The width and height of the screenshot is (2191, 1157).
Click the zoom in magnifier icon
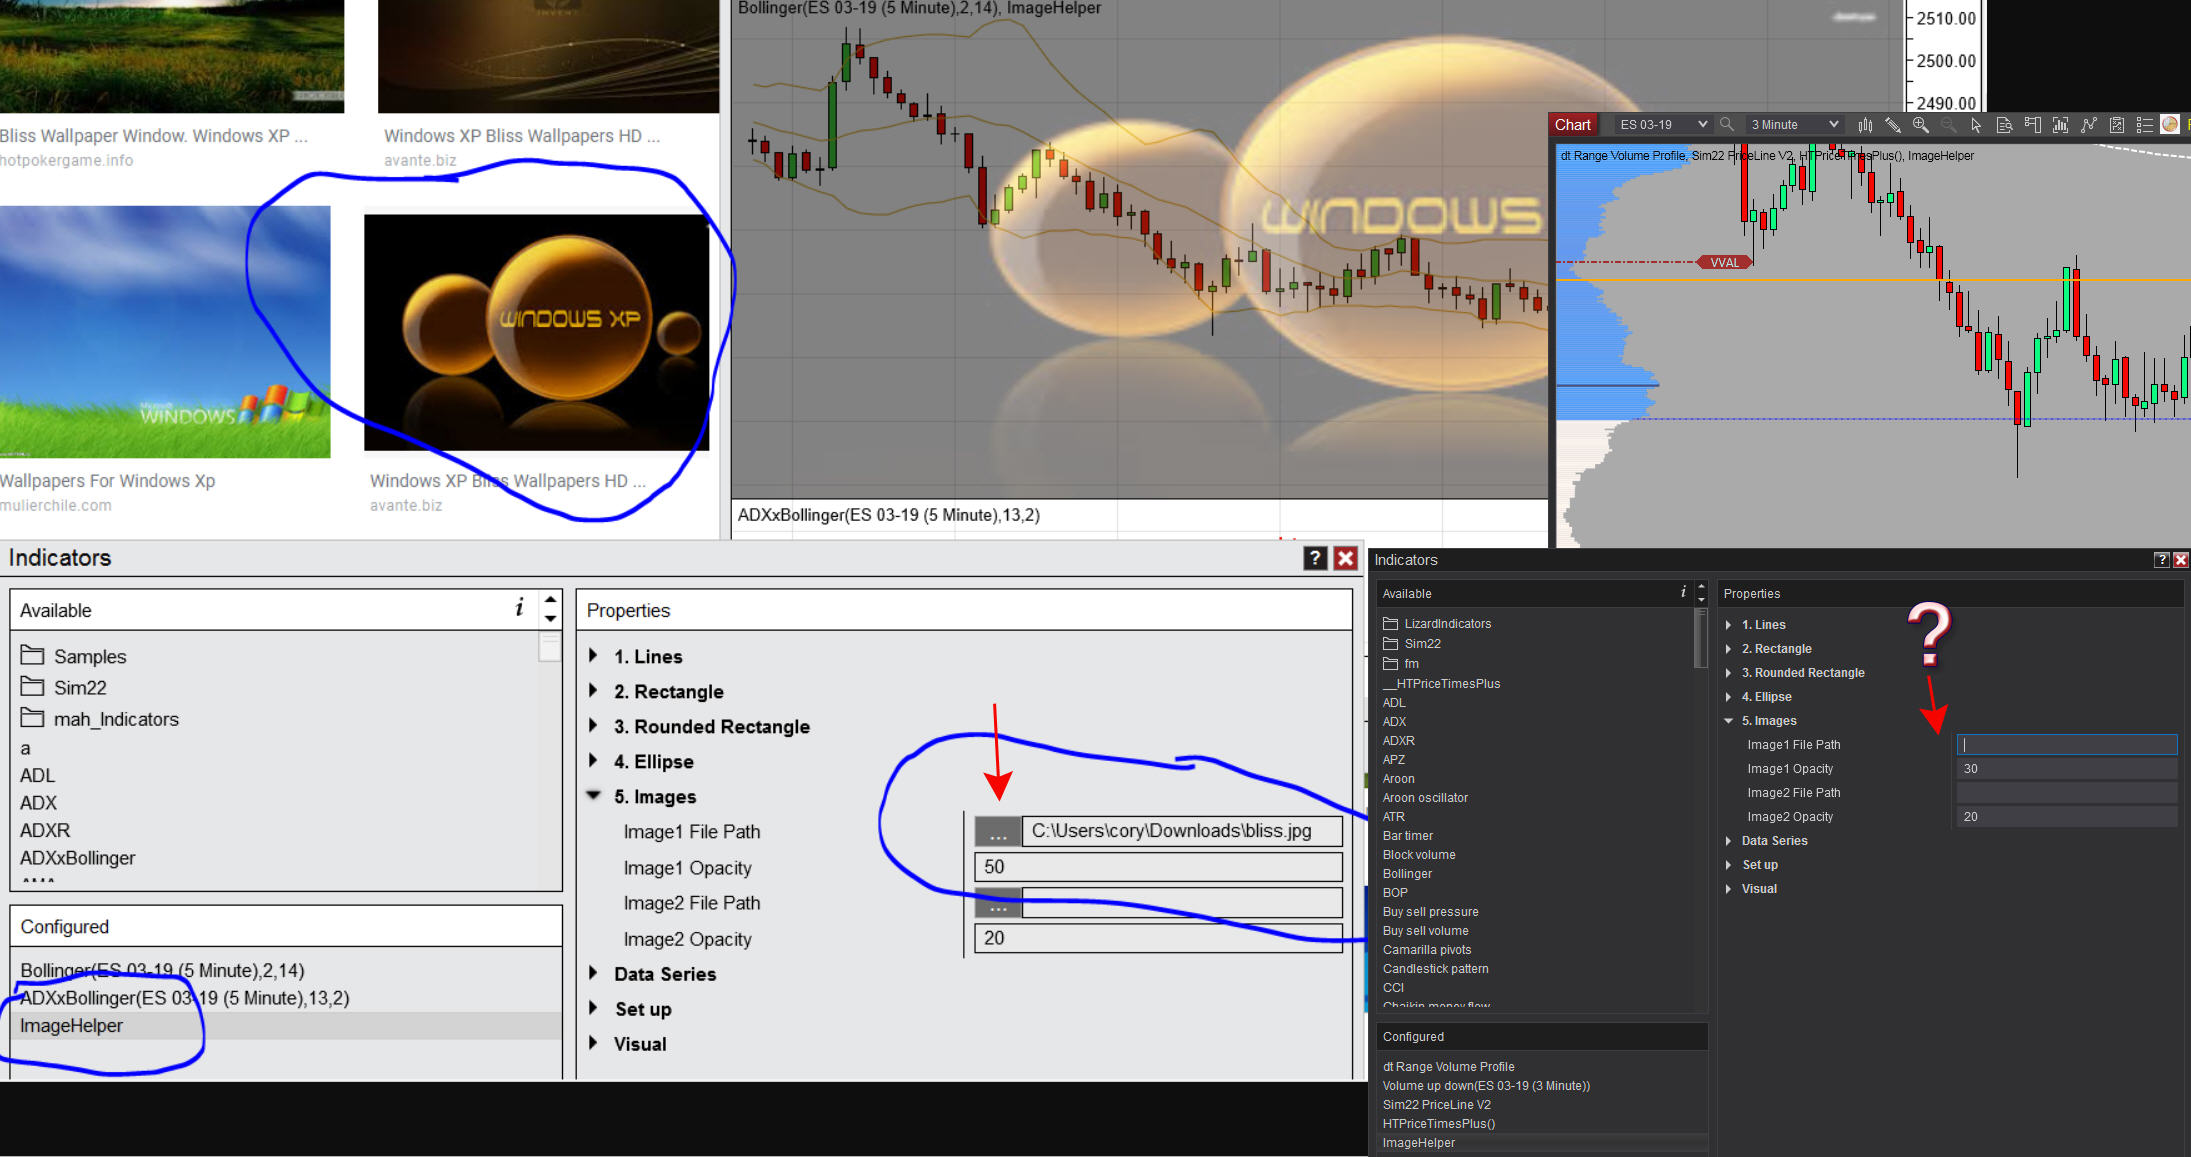point(1921,125)
